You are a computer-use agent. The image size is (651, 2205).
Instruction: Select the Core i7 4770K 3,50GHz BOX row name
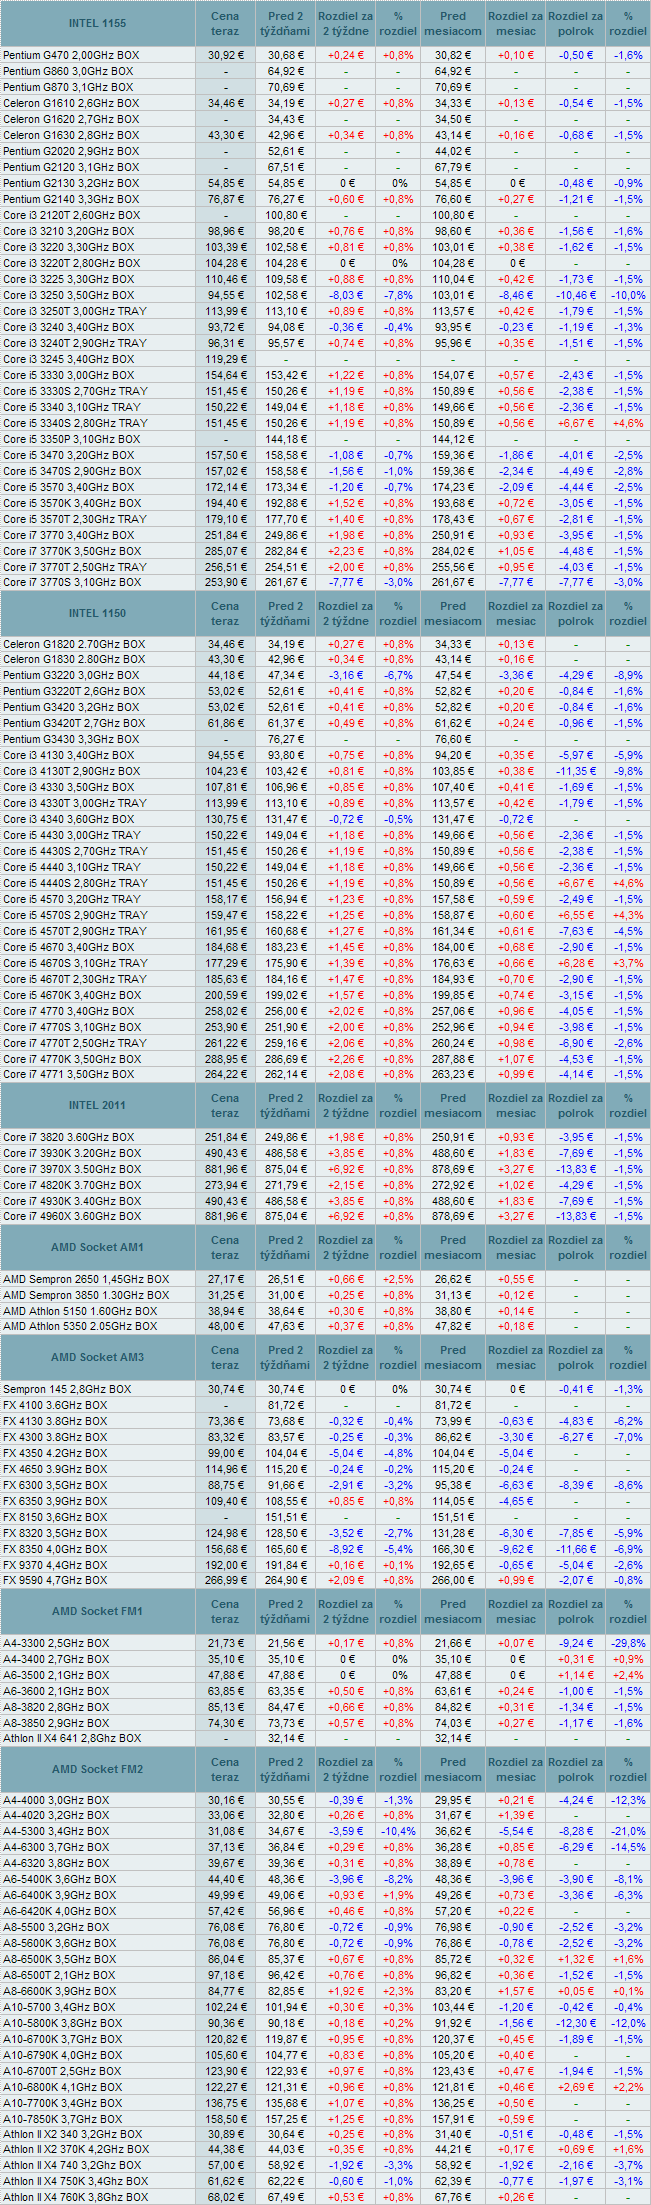[72, 1061]
